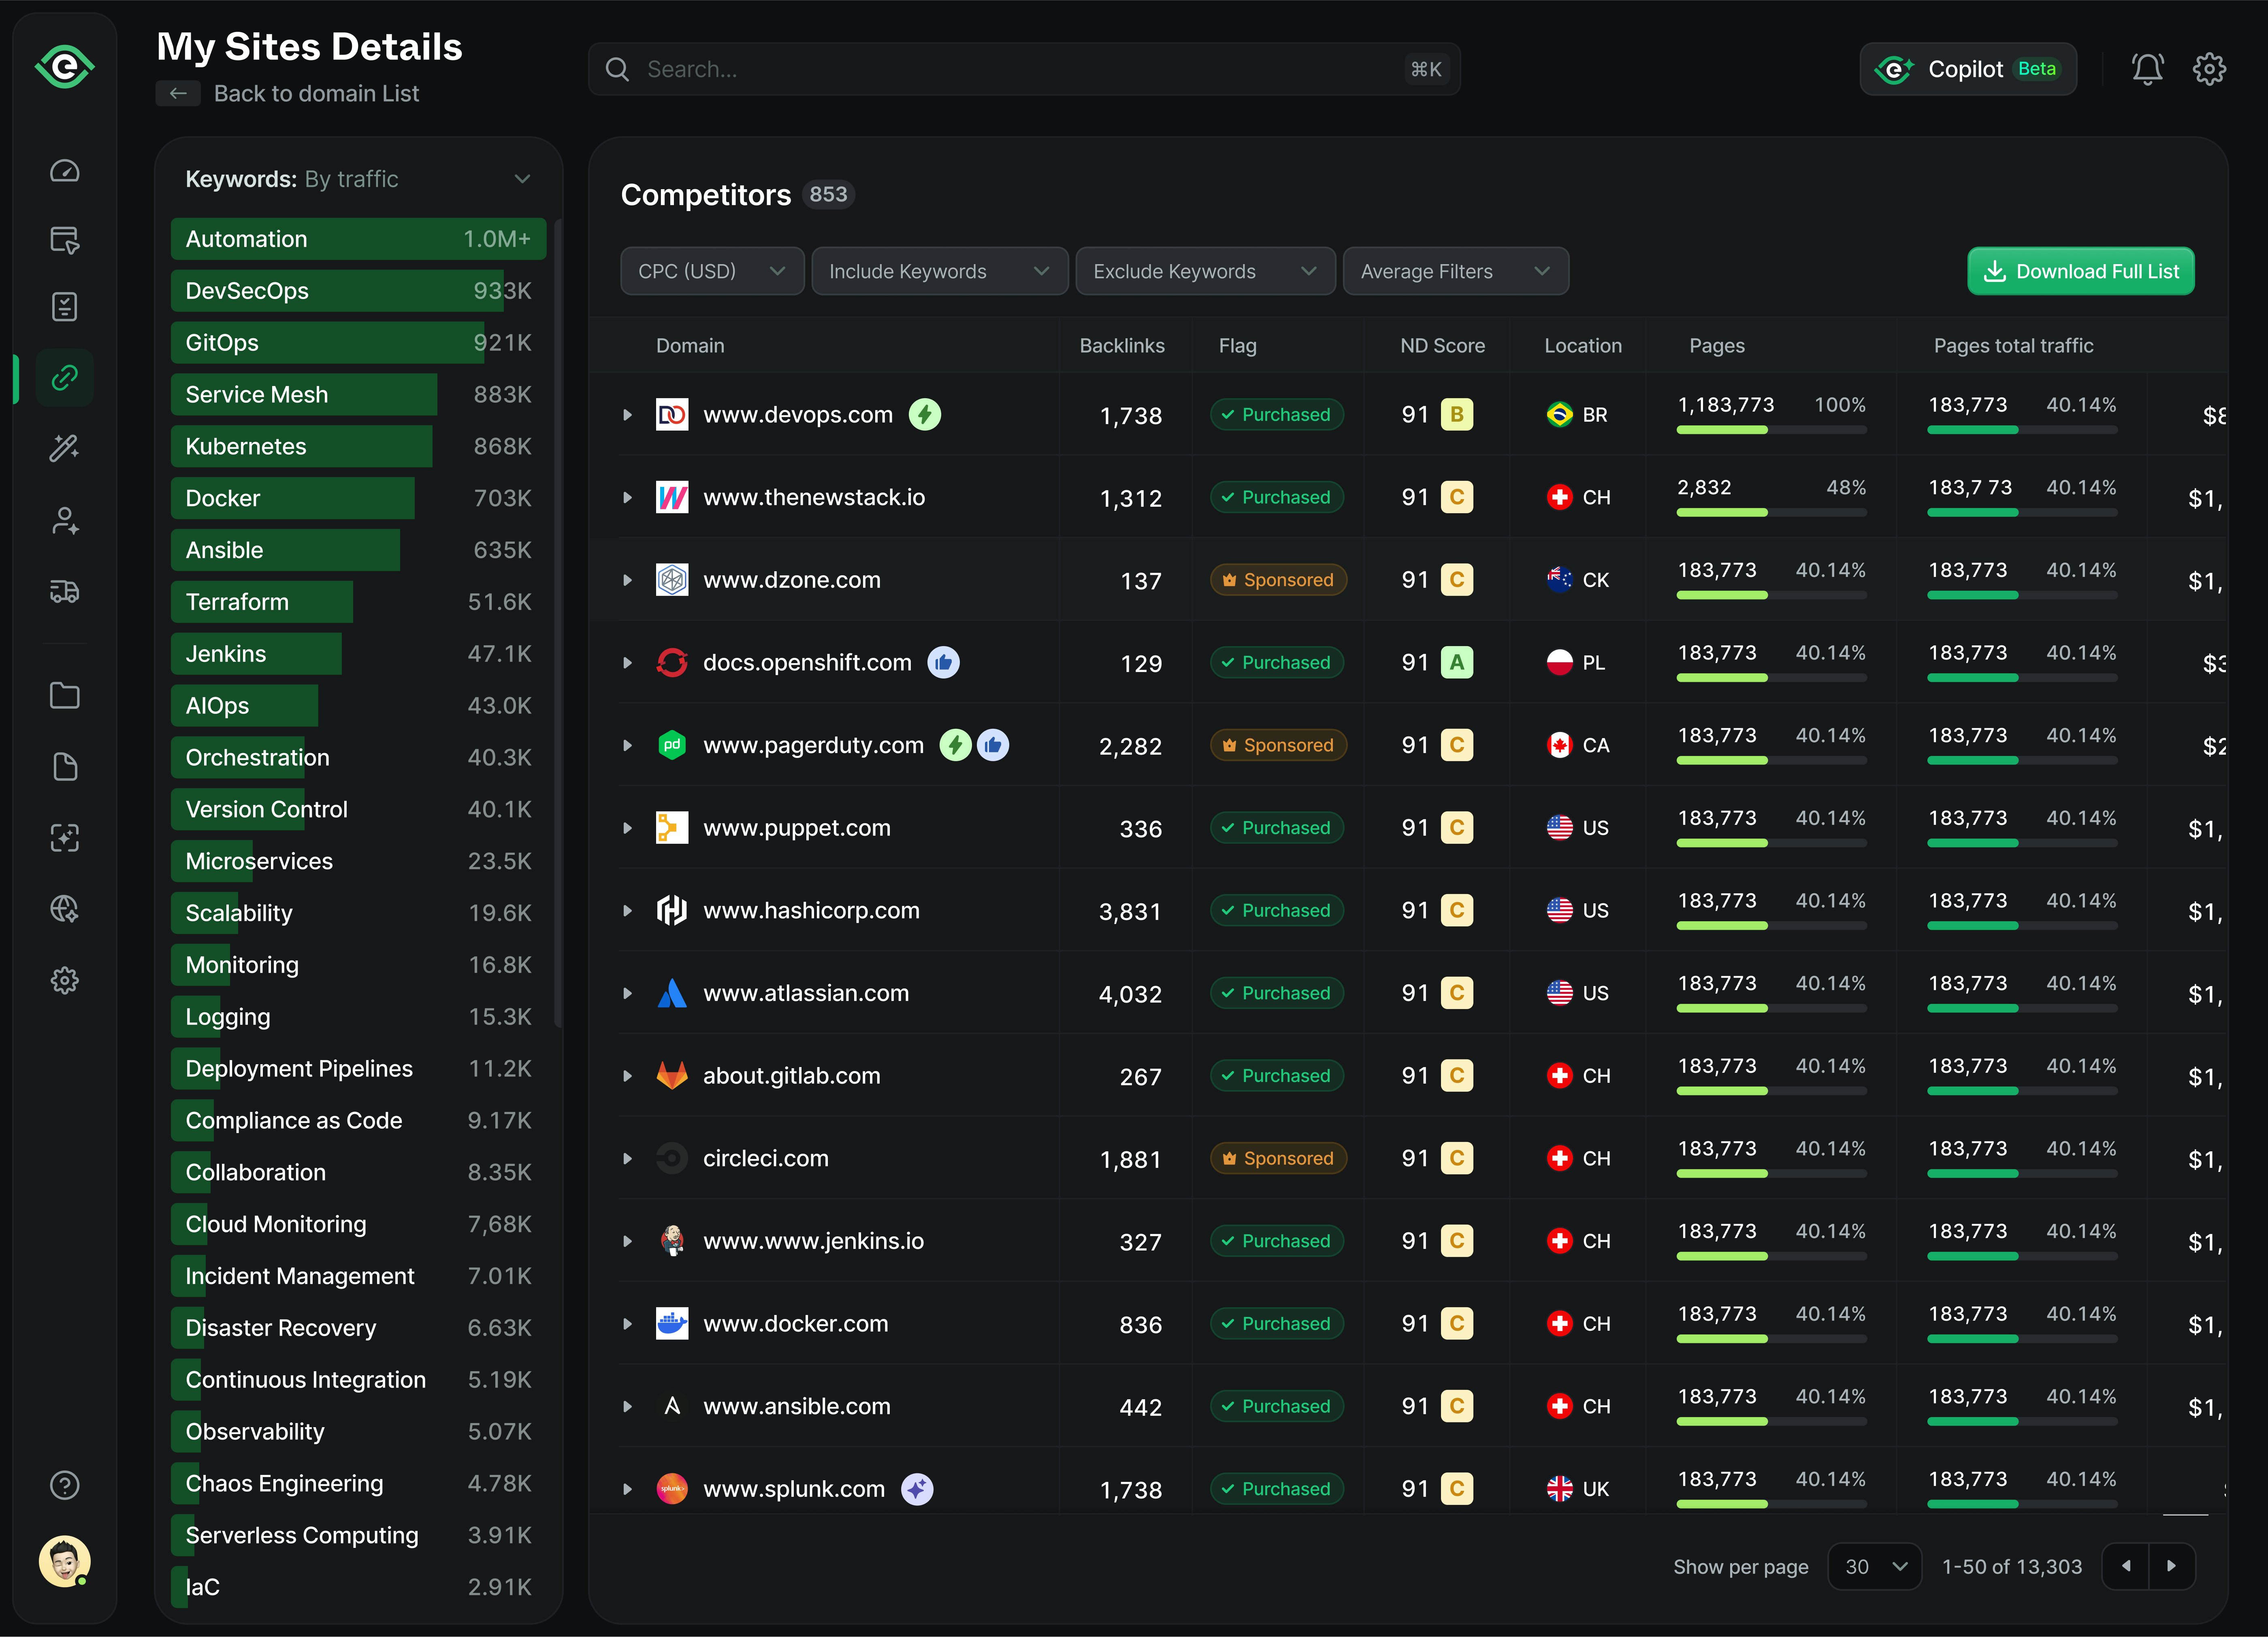Open the invite user icon in the sidebar

click(64, 520)
